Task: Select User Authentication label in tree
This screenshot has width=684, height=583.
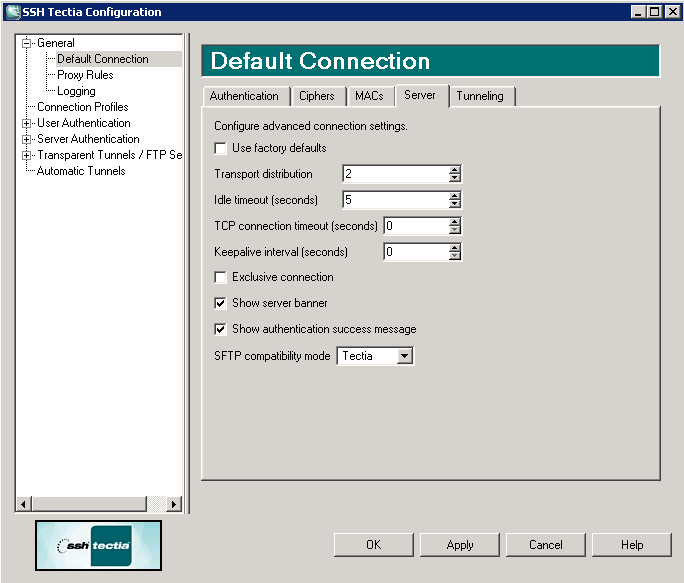Action: (84, 123)
